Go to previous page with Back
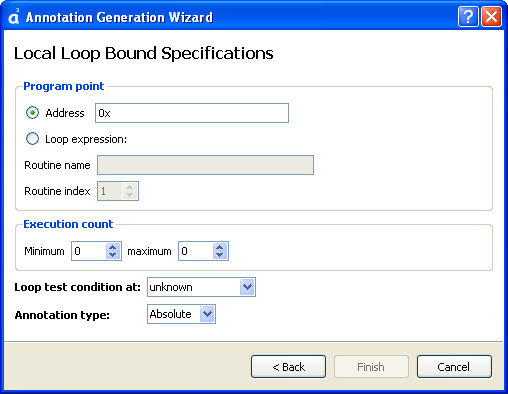 click(x=288, y=366)
